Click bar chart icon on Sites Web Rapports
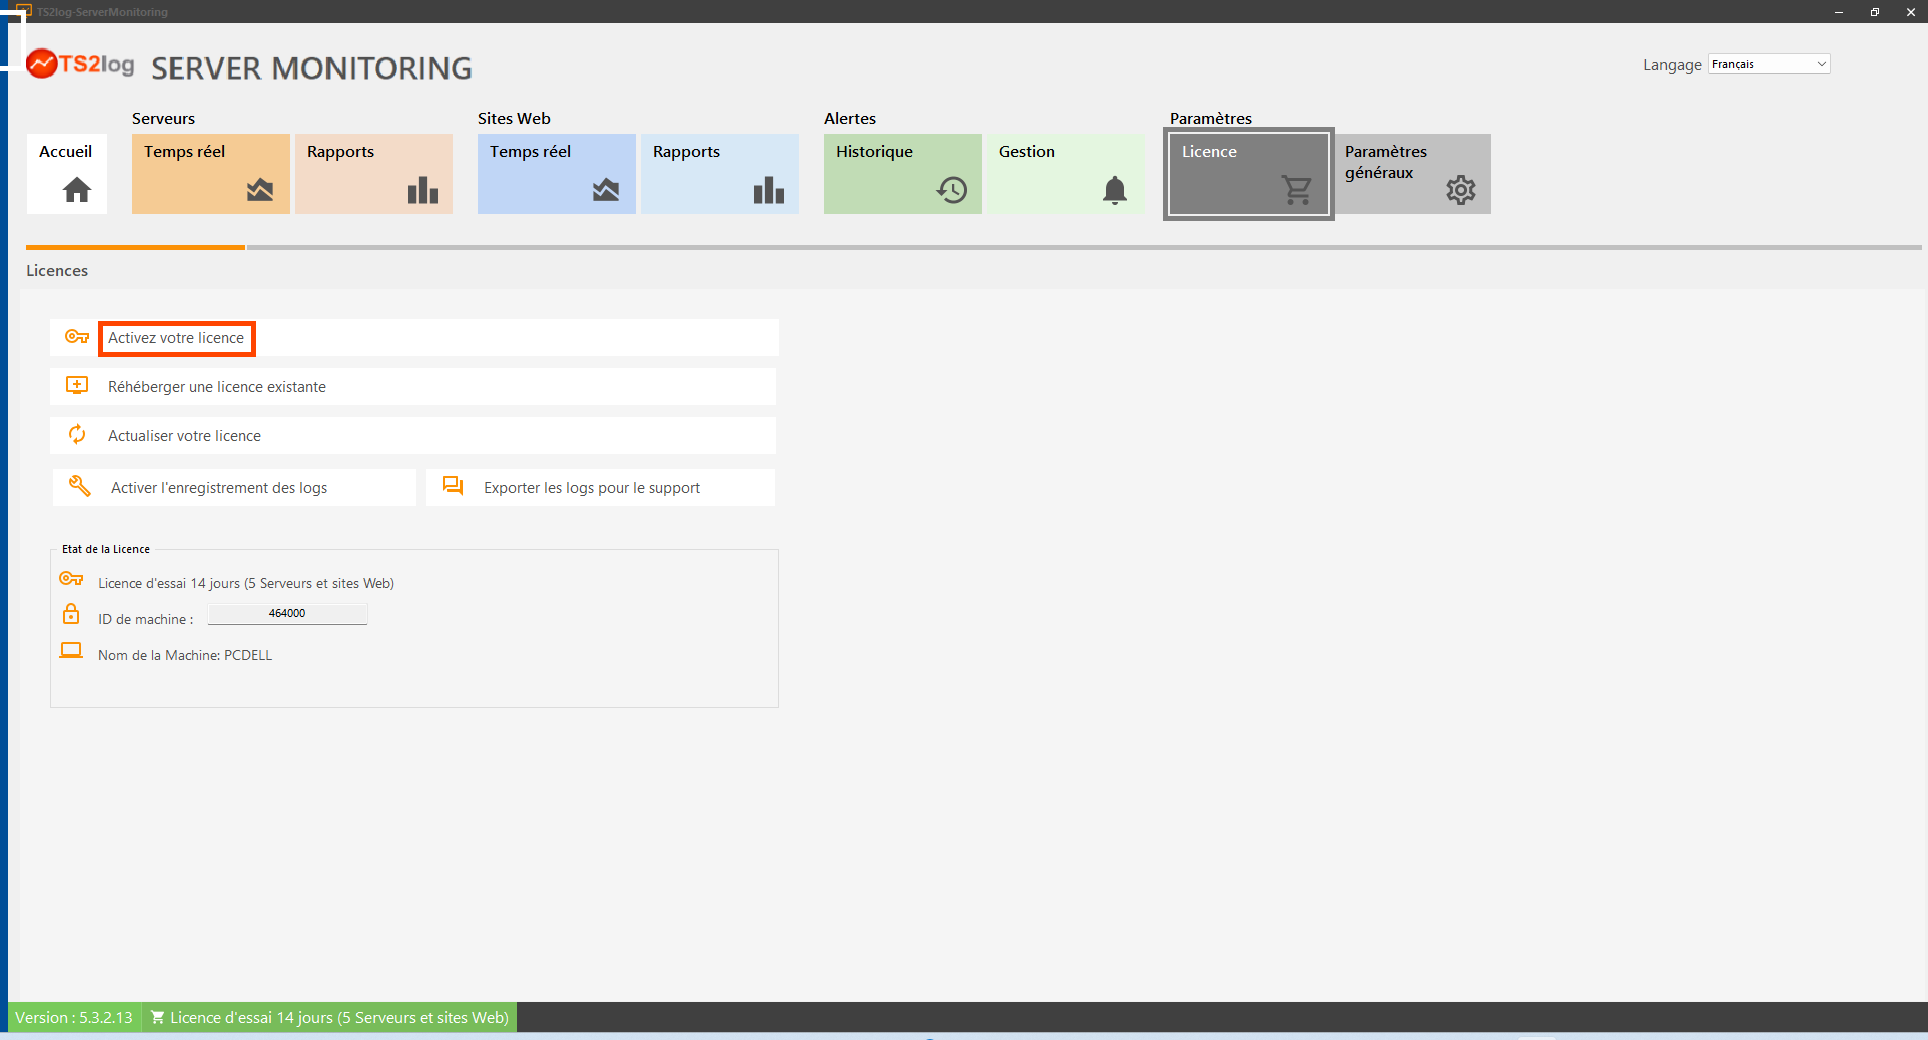Viewport: 1928px width, 1040px height. coord(769,190)
